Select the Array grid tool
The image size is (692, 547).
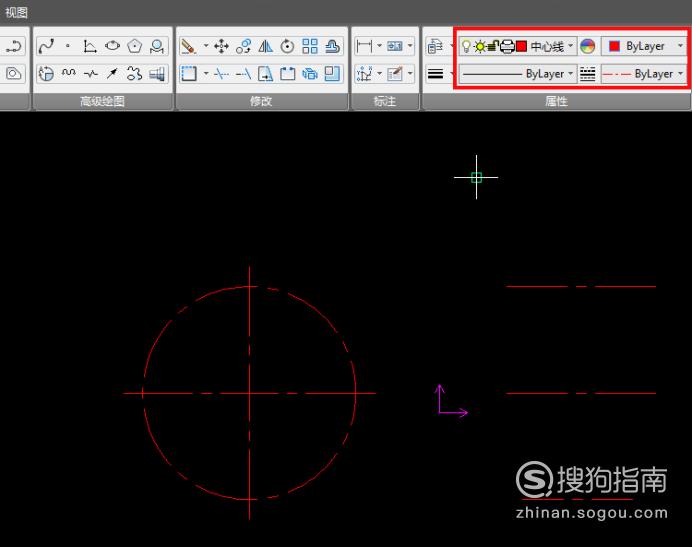tap(310, 46)
